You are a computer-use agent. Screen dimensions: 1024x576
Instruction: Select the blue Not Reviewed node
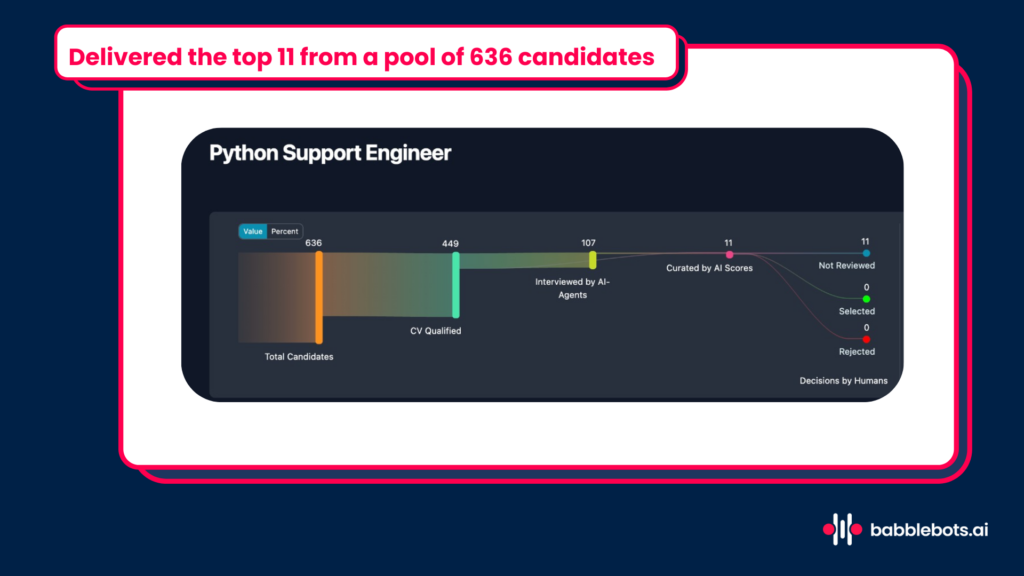[x=866, y=253]
